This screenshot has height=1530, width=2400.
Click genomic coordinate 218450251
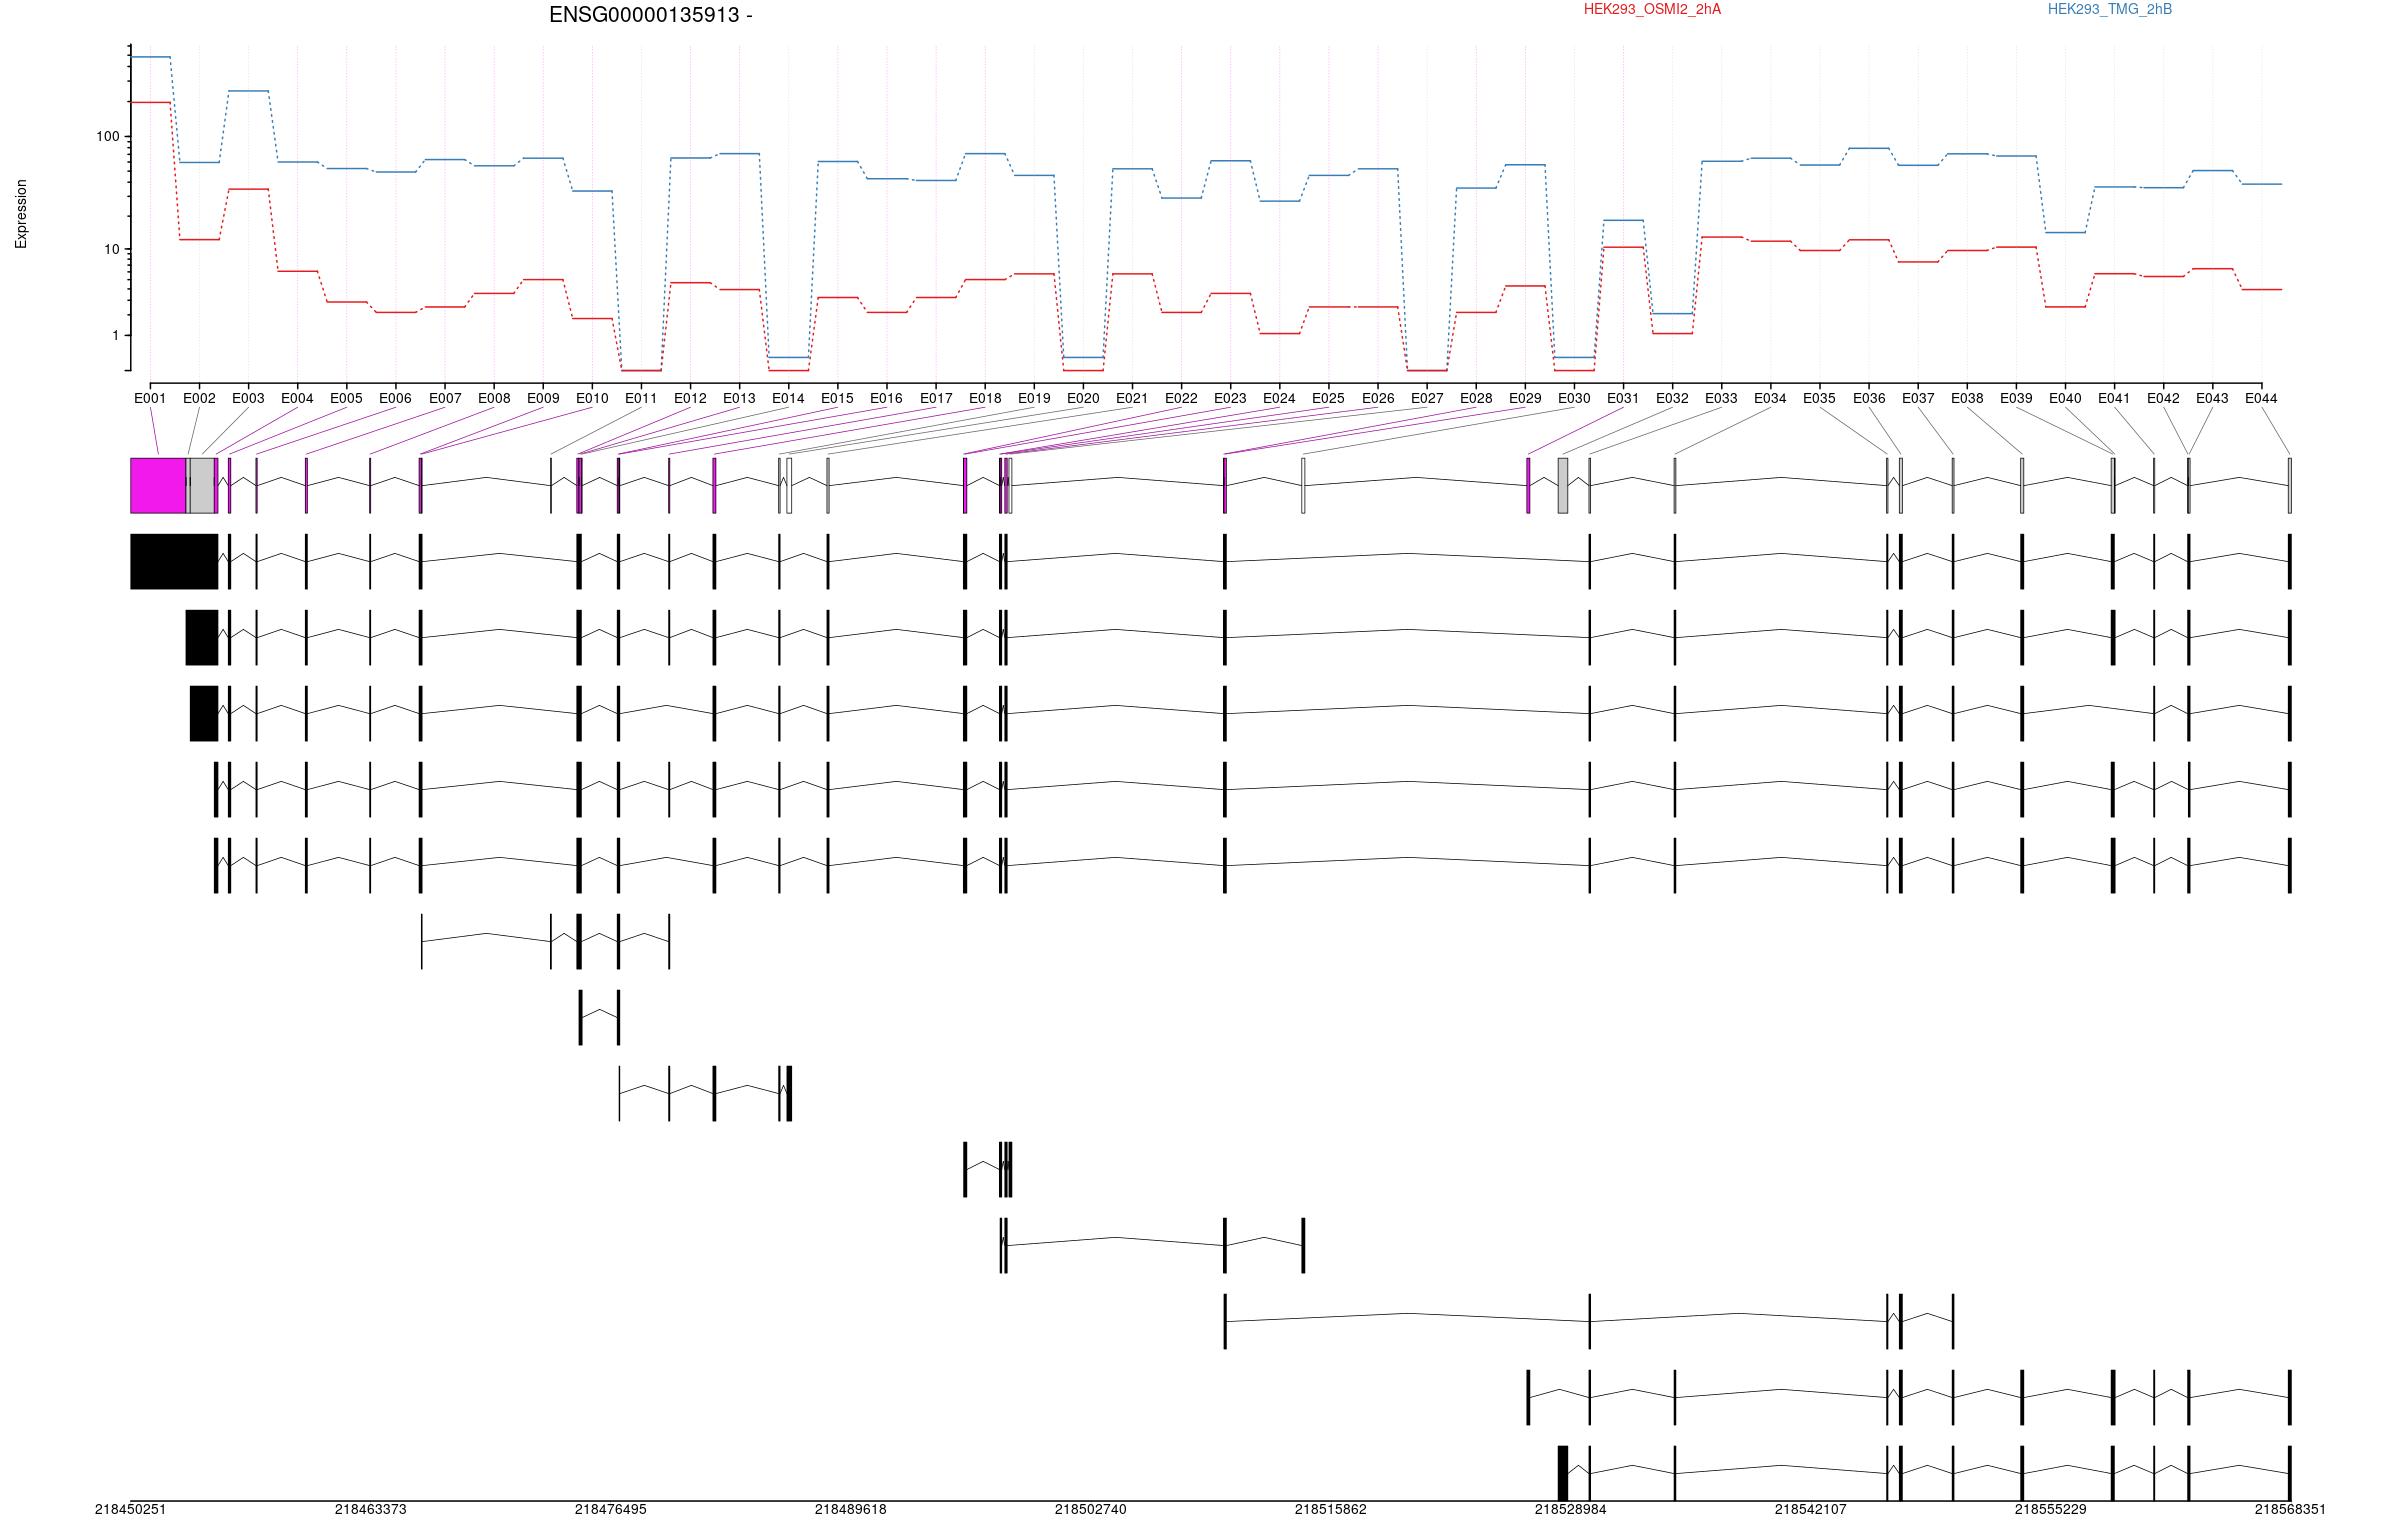tap(130, 1509)
